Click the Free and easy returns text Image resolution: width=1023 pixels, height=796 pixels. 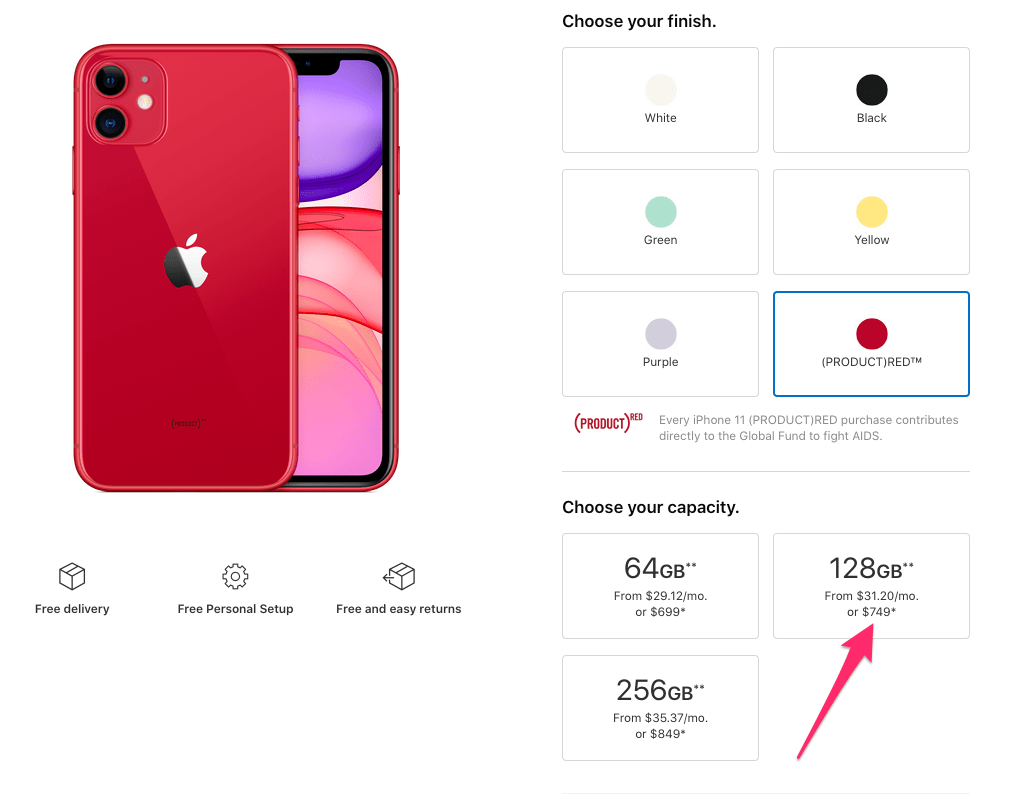(x=399, y=609)
